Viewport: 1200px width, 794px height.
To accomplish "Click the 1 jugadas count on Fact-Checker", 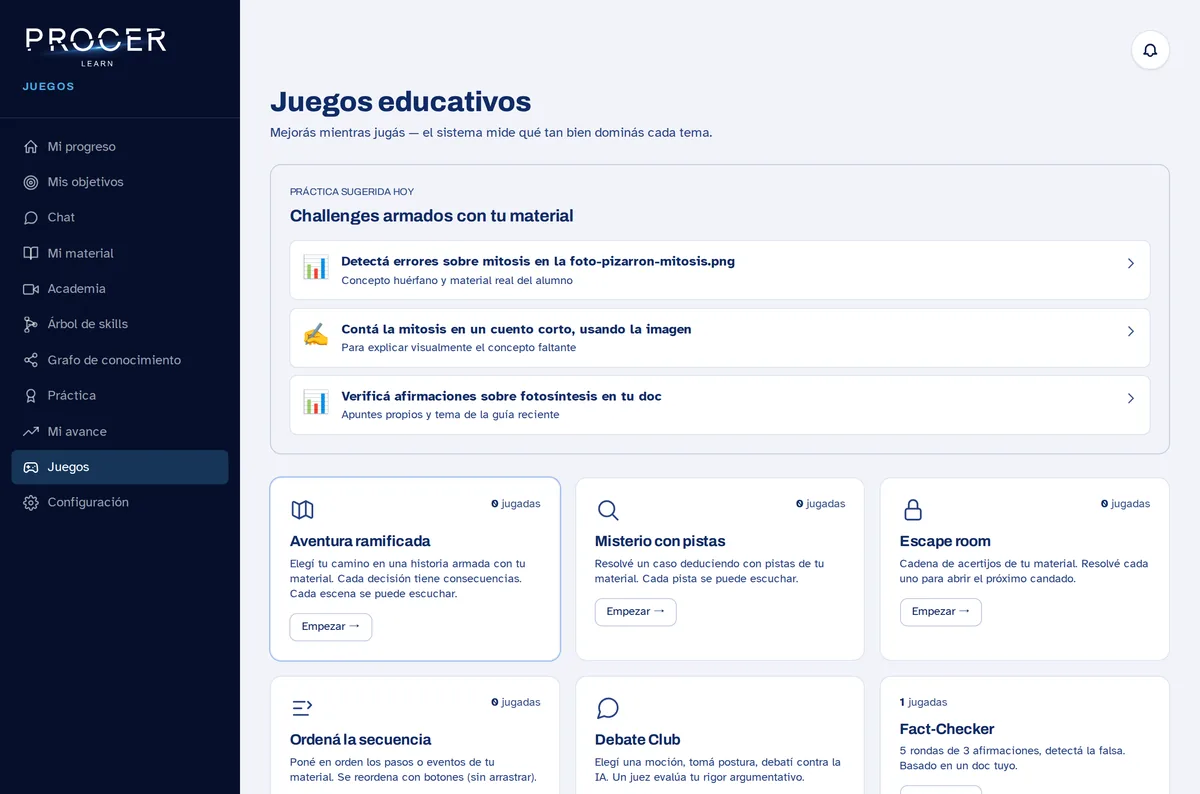I will [x=923, y=702].
